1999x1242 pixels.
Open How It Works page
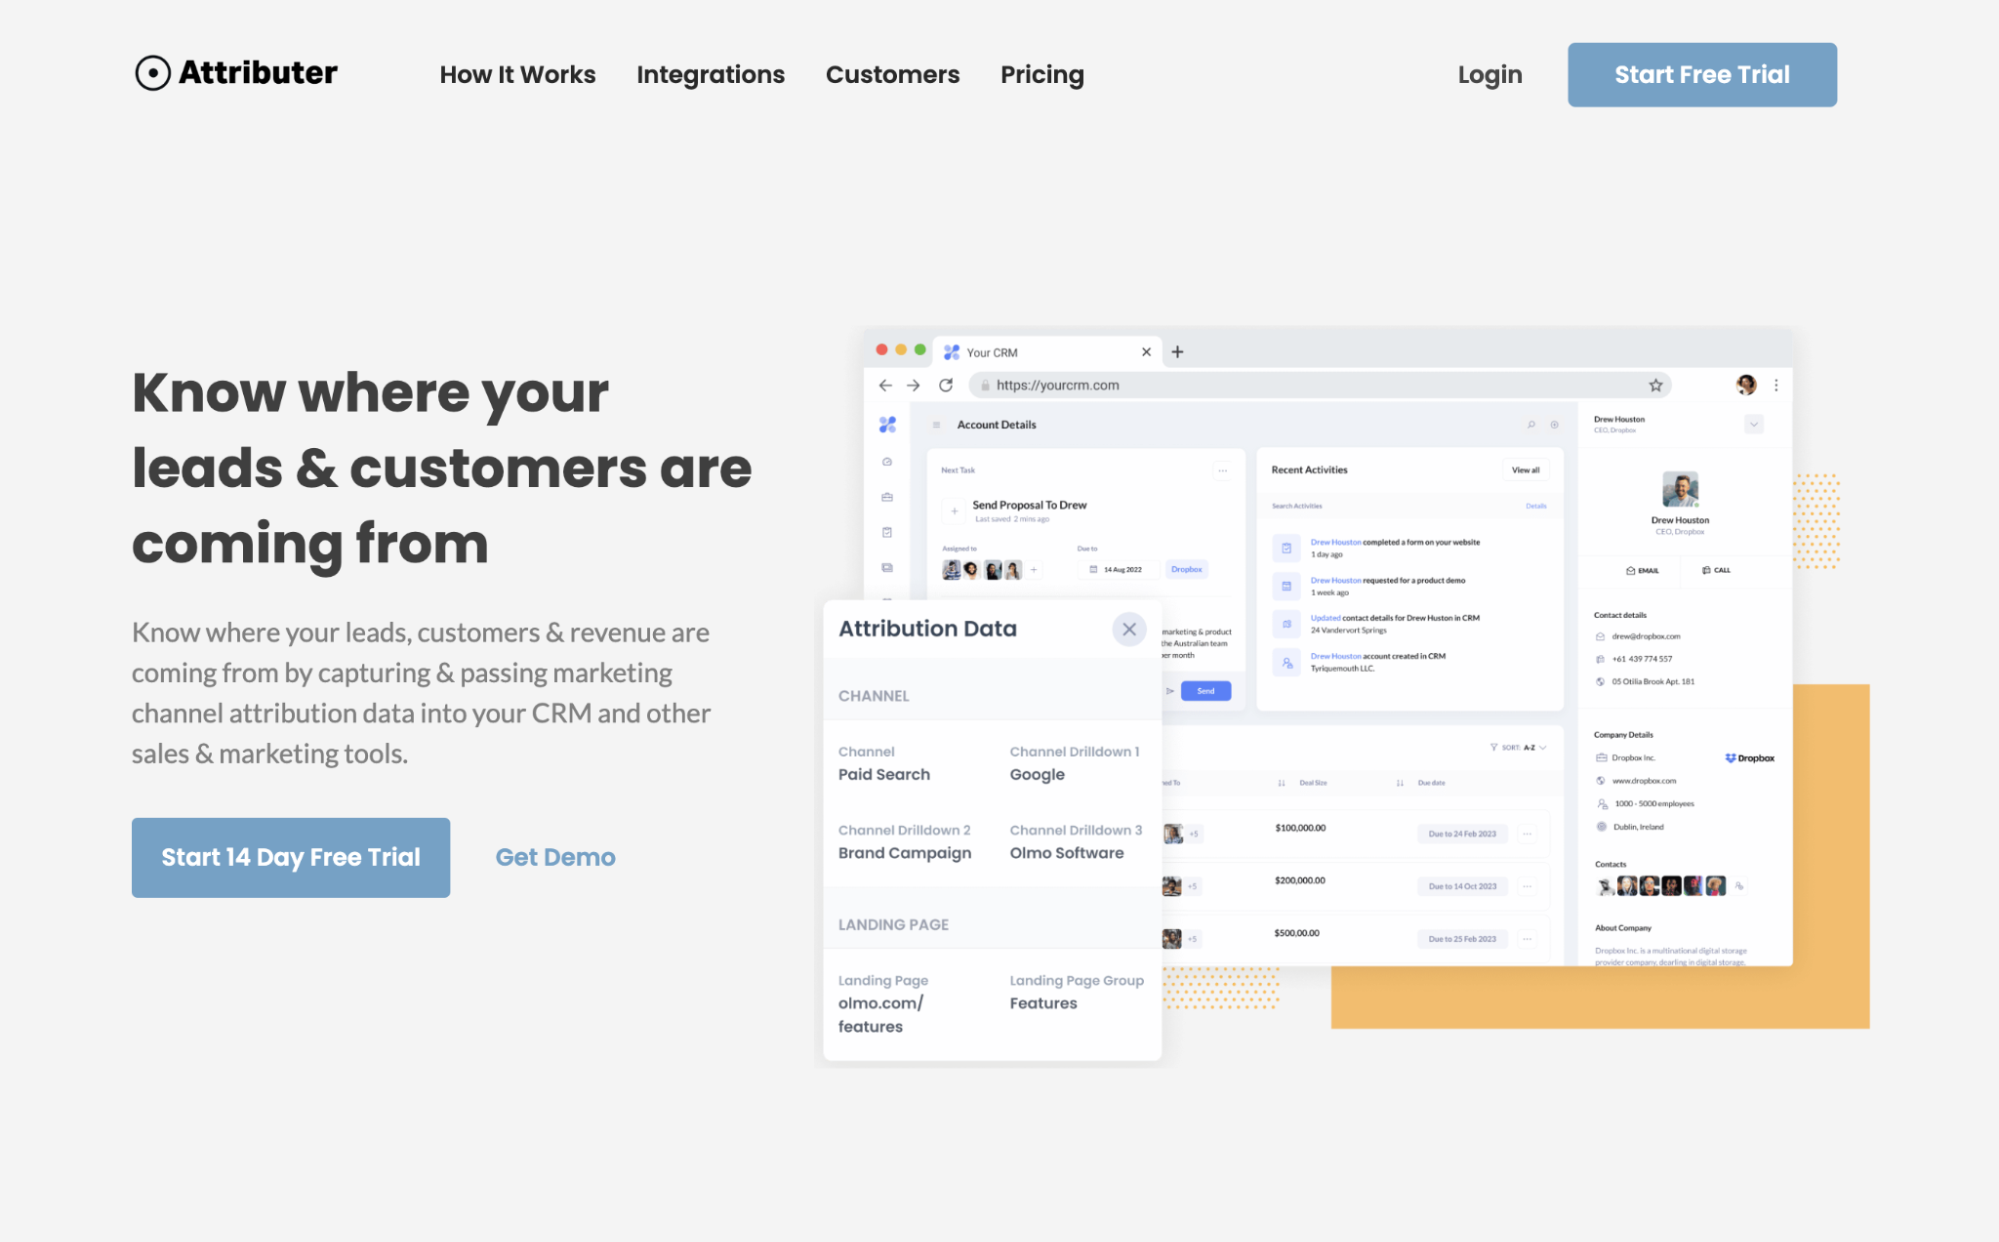(x=517, y=75)
